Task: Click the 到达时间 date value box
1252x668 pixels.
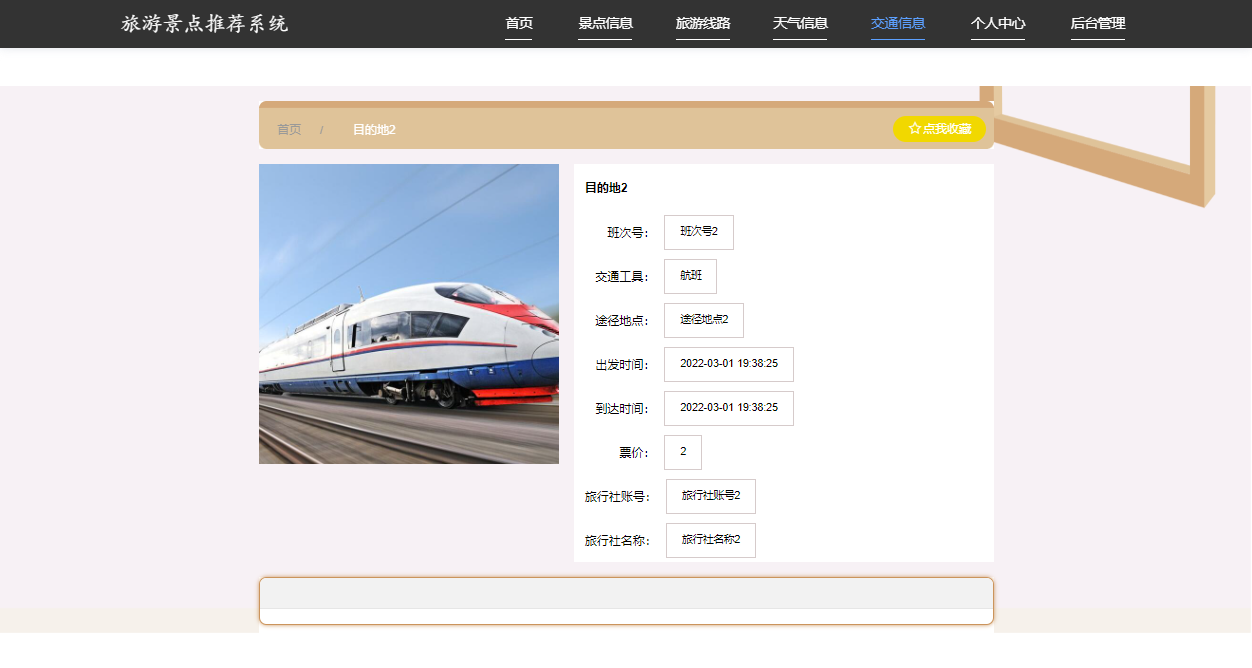Action: tap(729, 408)
